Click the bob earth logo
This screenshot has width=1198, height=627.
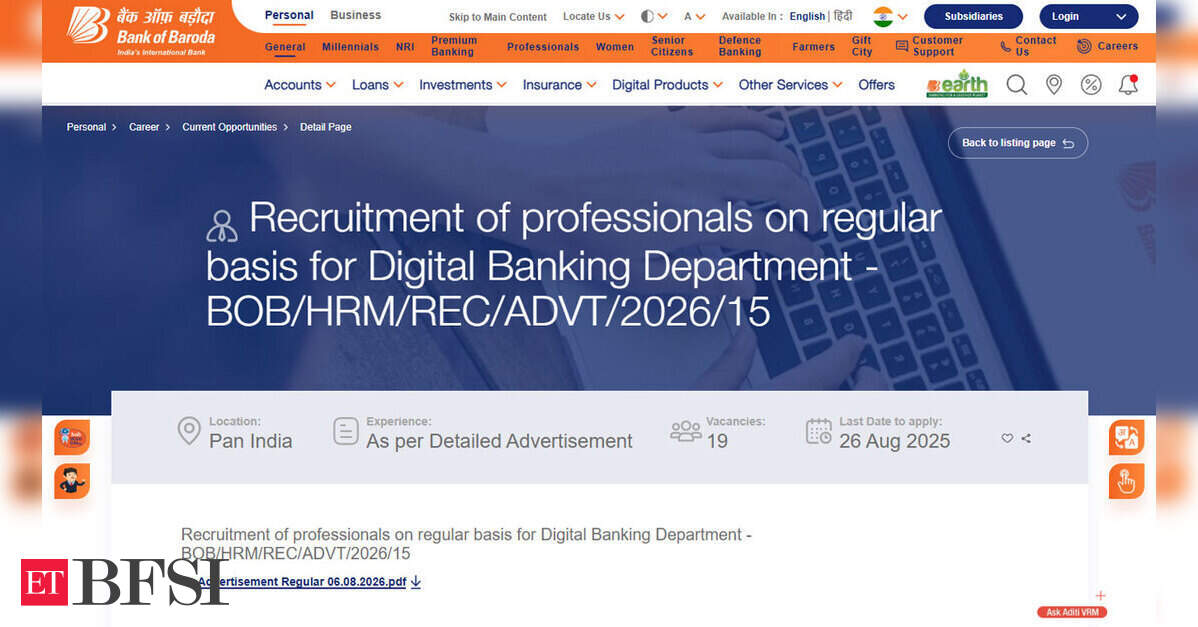(957, 84)
